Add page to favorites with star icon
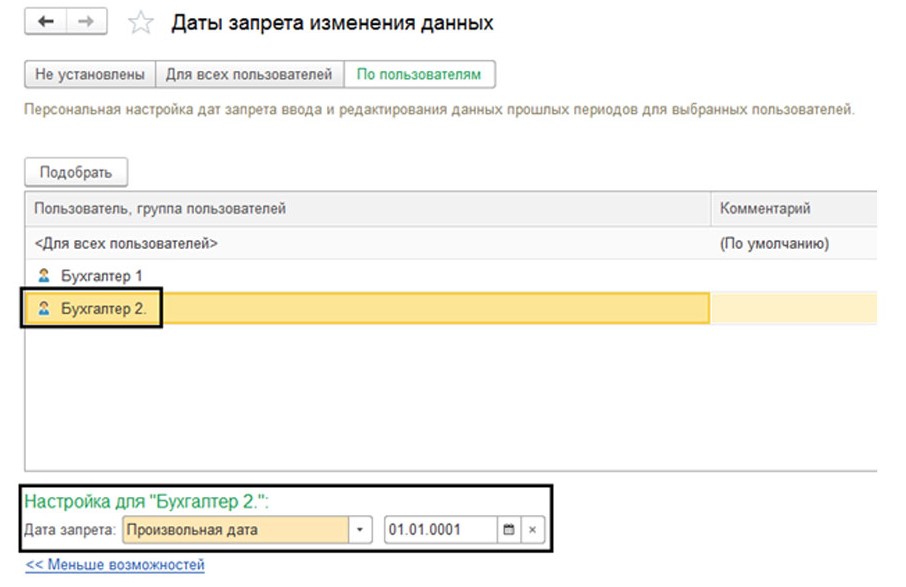 (x=142, y=23)
